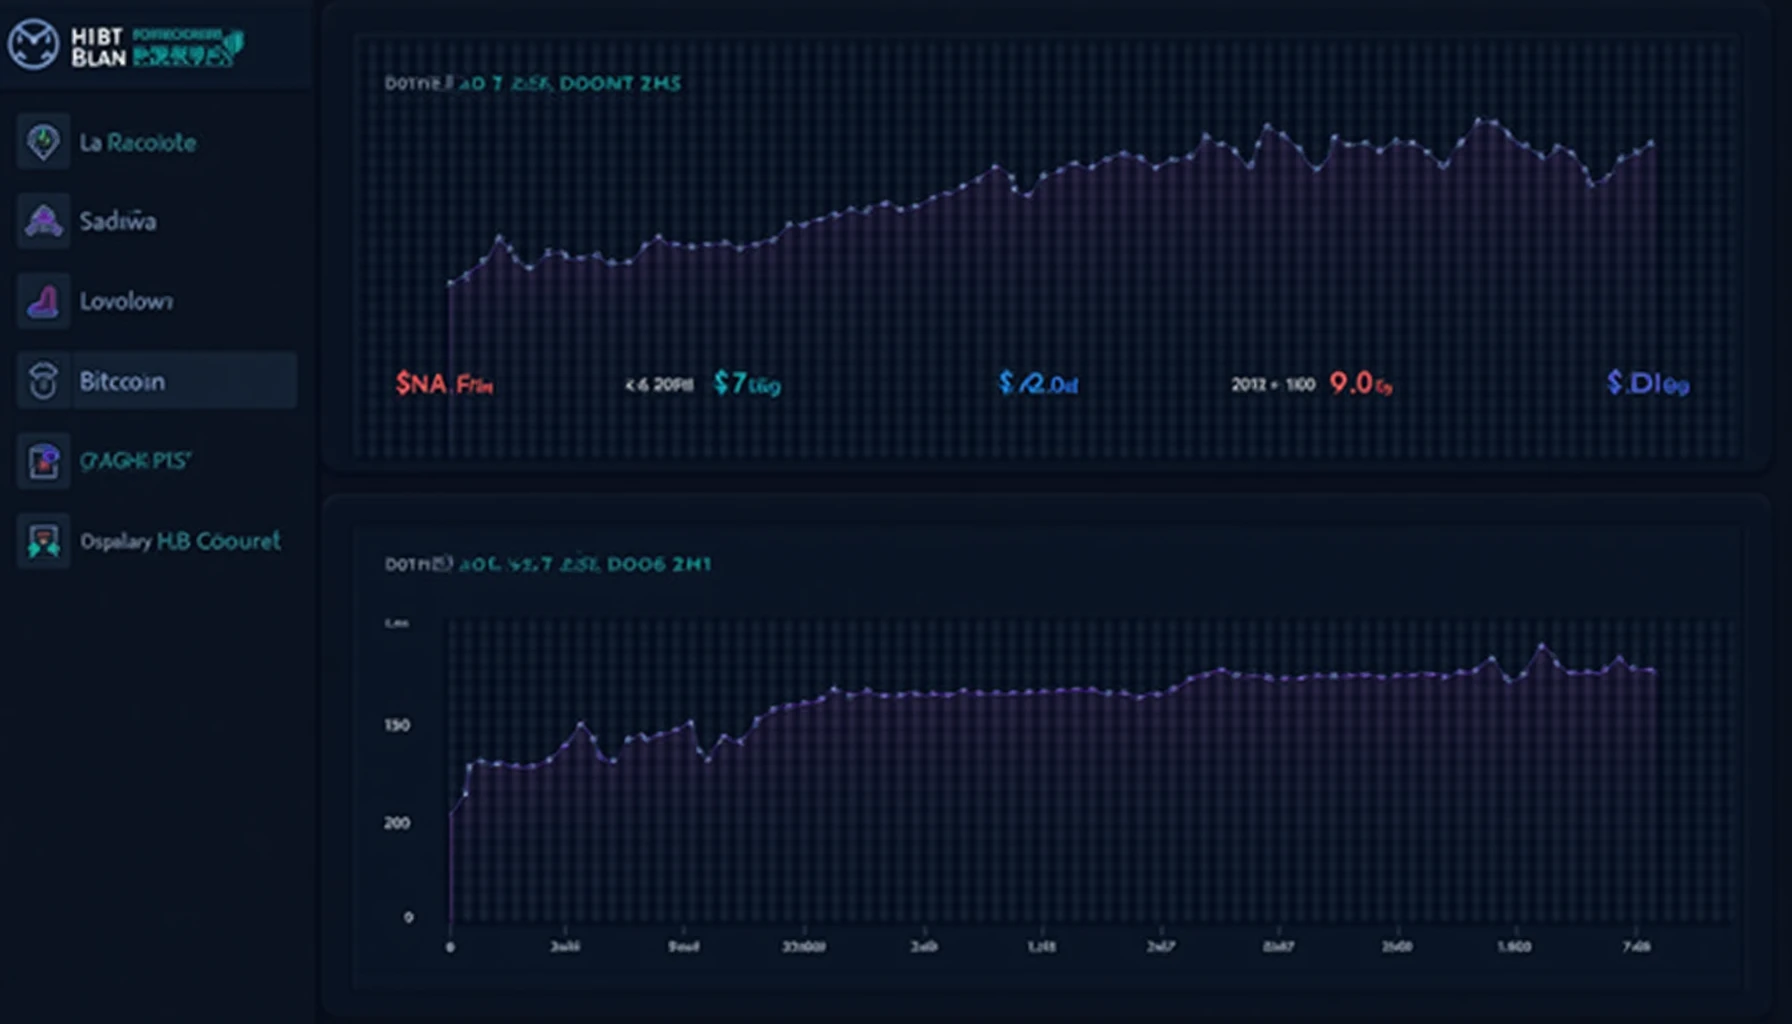Click the last data point of lower chart line
This screenshot has width=1792, height=1024.
click(x=1653, y=672)
